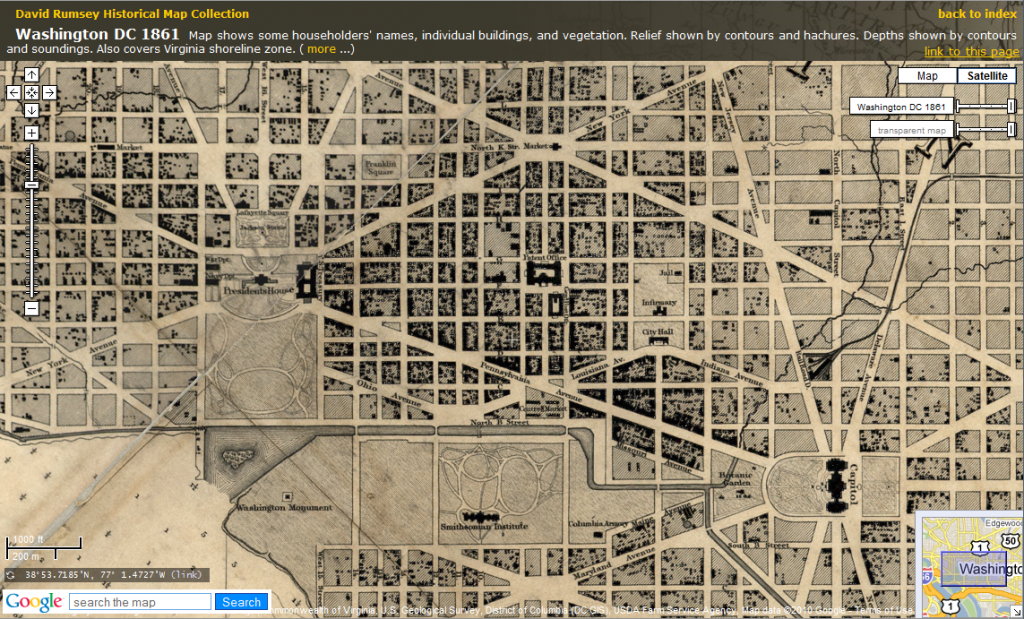1024x619 pixels.
Task: Click the zoom level slider handle
Action: pos(31,185)
